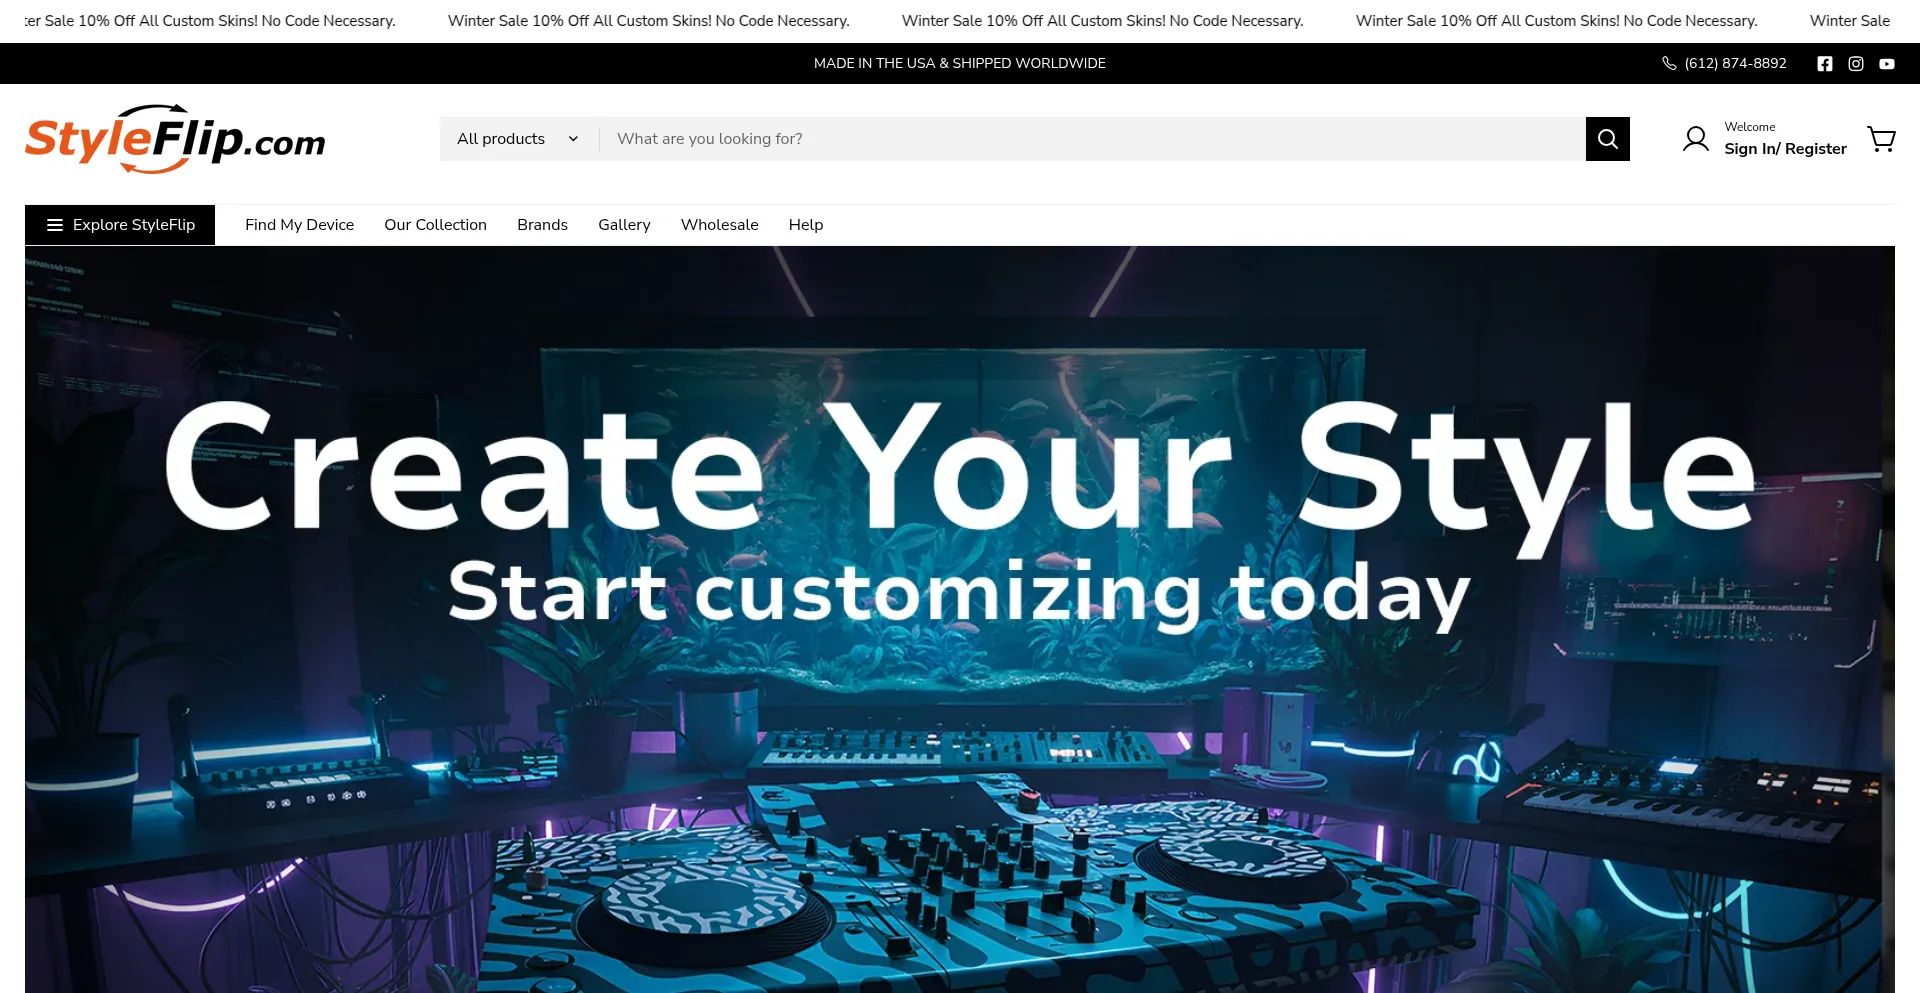The image size is (1920, 993).
Task: Open the shopping cart icon
Action: point(1881,138)
